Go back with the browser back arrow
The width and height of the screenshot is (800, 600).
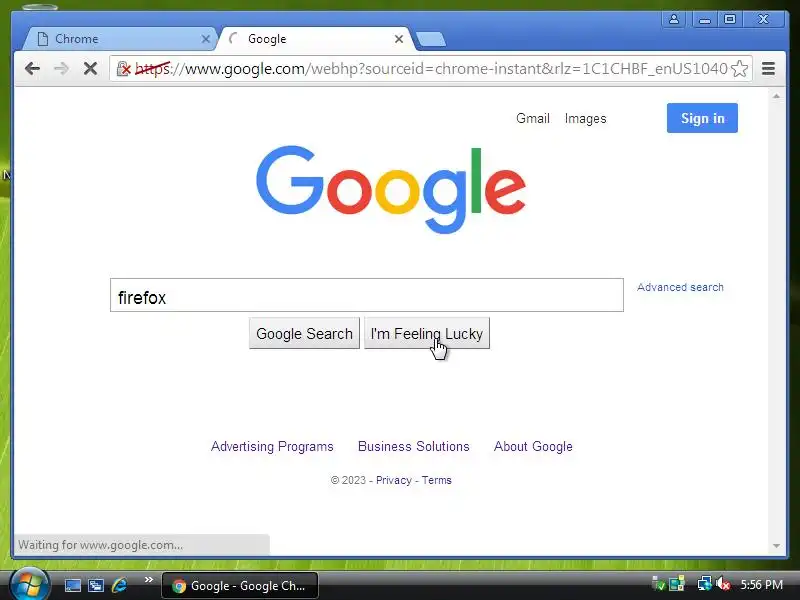click(32, 68)
